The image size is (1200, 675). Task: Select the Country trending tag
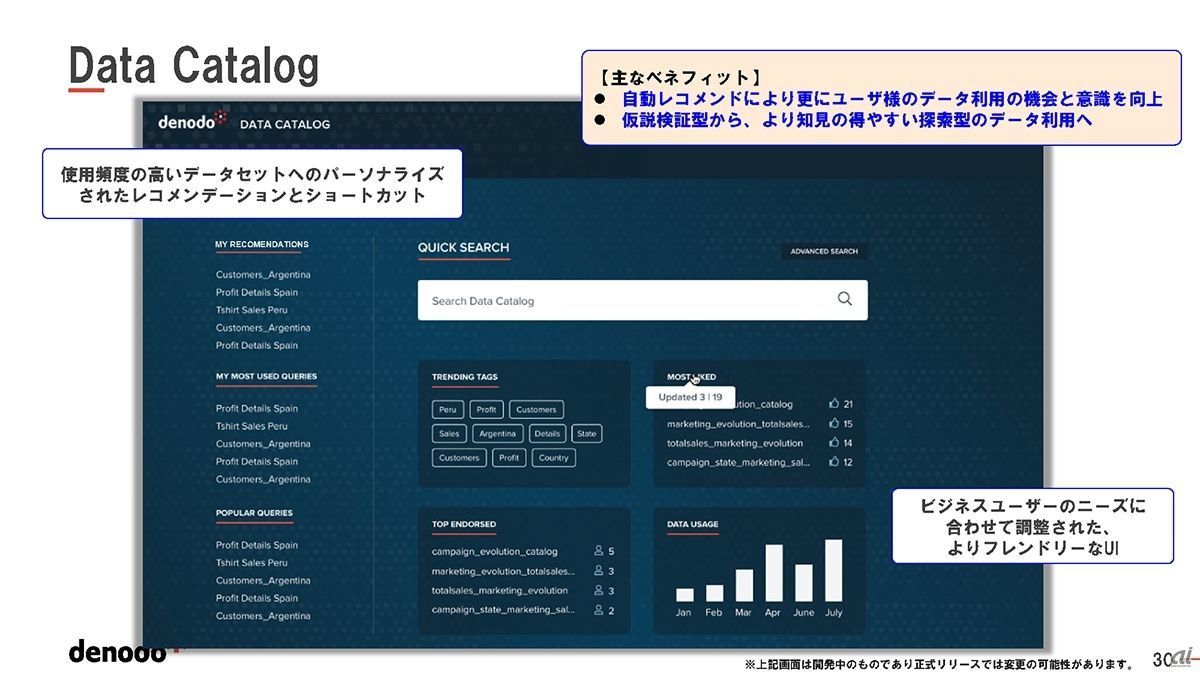click(x=553, y=458)
